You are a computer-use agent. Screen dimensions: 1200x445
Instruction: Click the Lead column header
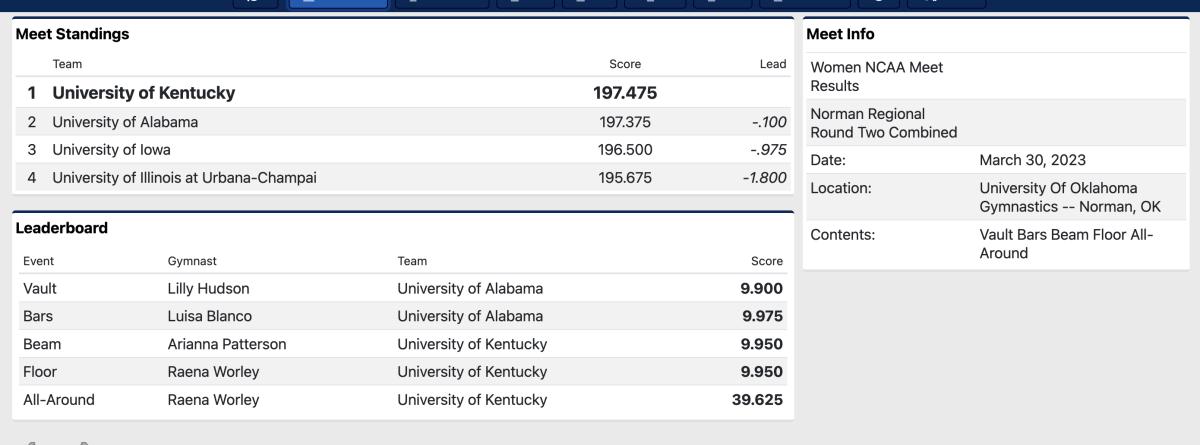click(x=773, y=64)
